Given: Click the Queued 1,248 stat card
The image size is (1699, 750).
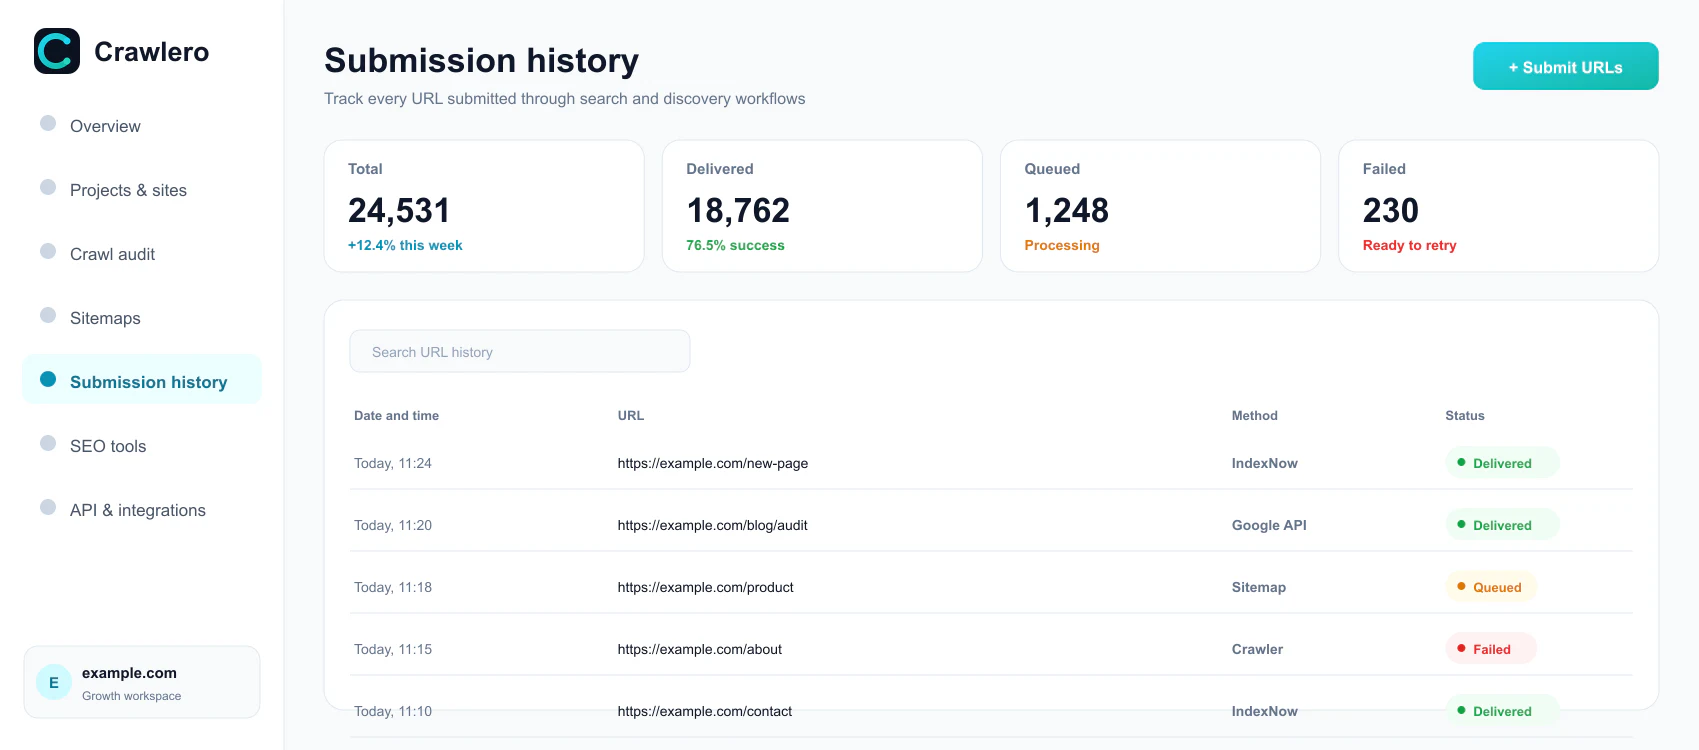Looking at the screenshot, I should click(x=1160, y=205).
